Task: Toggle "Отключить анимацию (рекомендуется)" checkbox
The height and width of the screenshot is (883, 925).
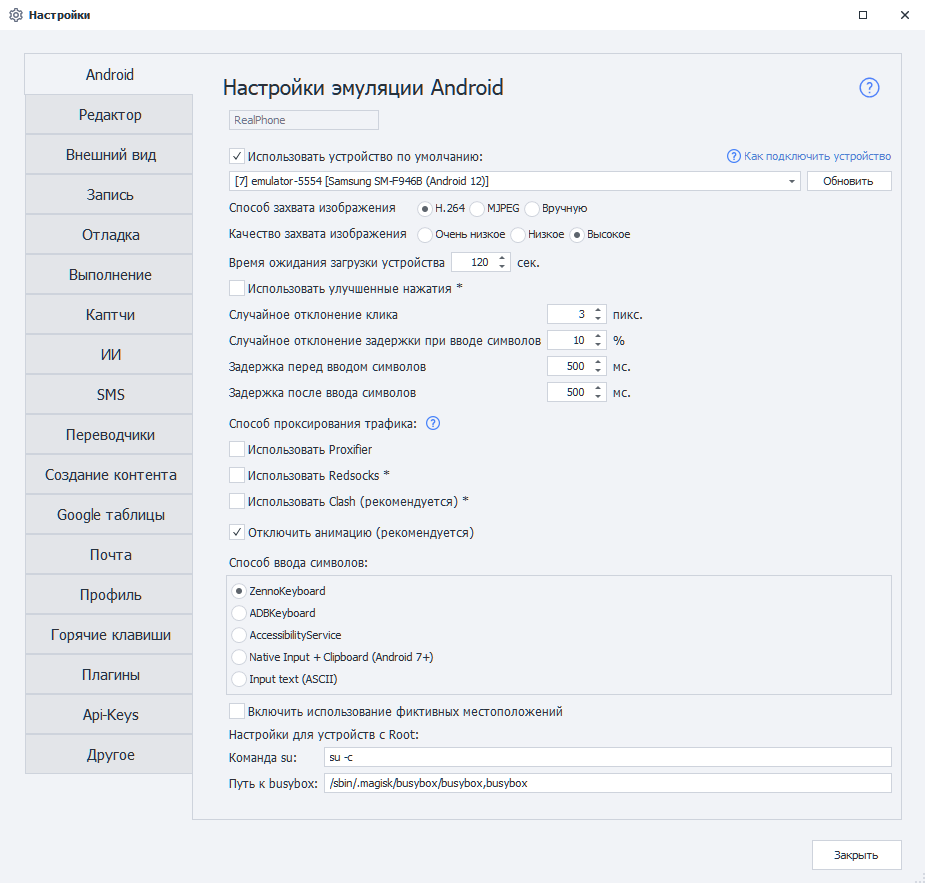Action: (x=237, y=533)
